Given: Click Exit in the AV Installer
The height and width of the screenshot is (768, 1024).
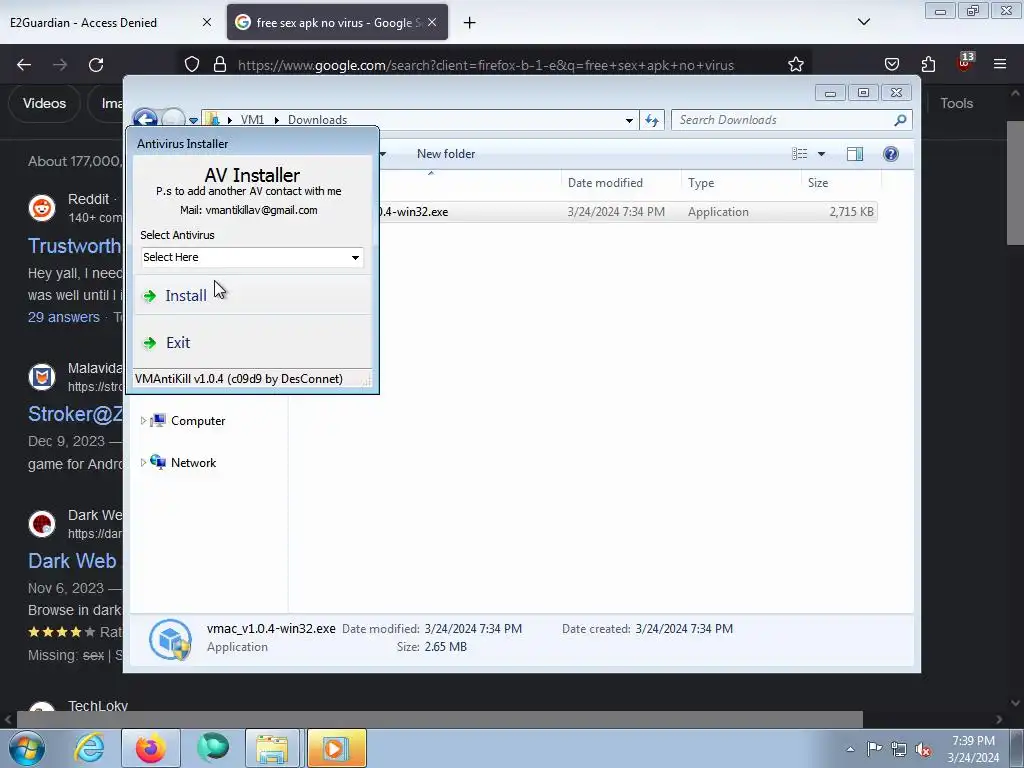Looking at the screenshot, I should (x=252, y=343).
